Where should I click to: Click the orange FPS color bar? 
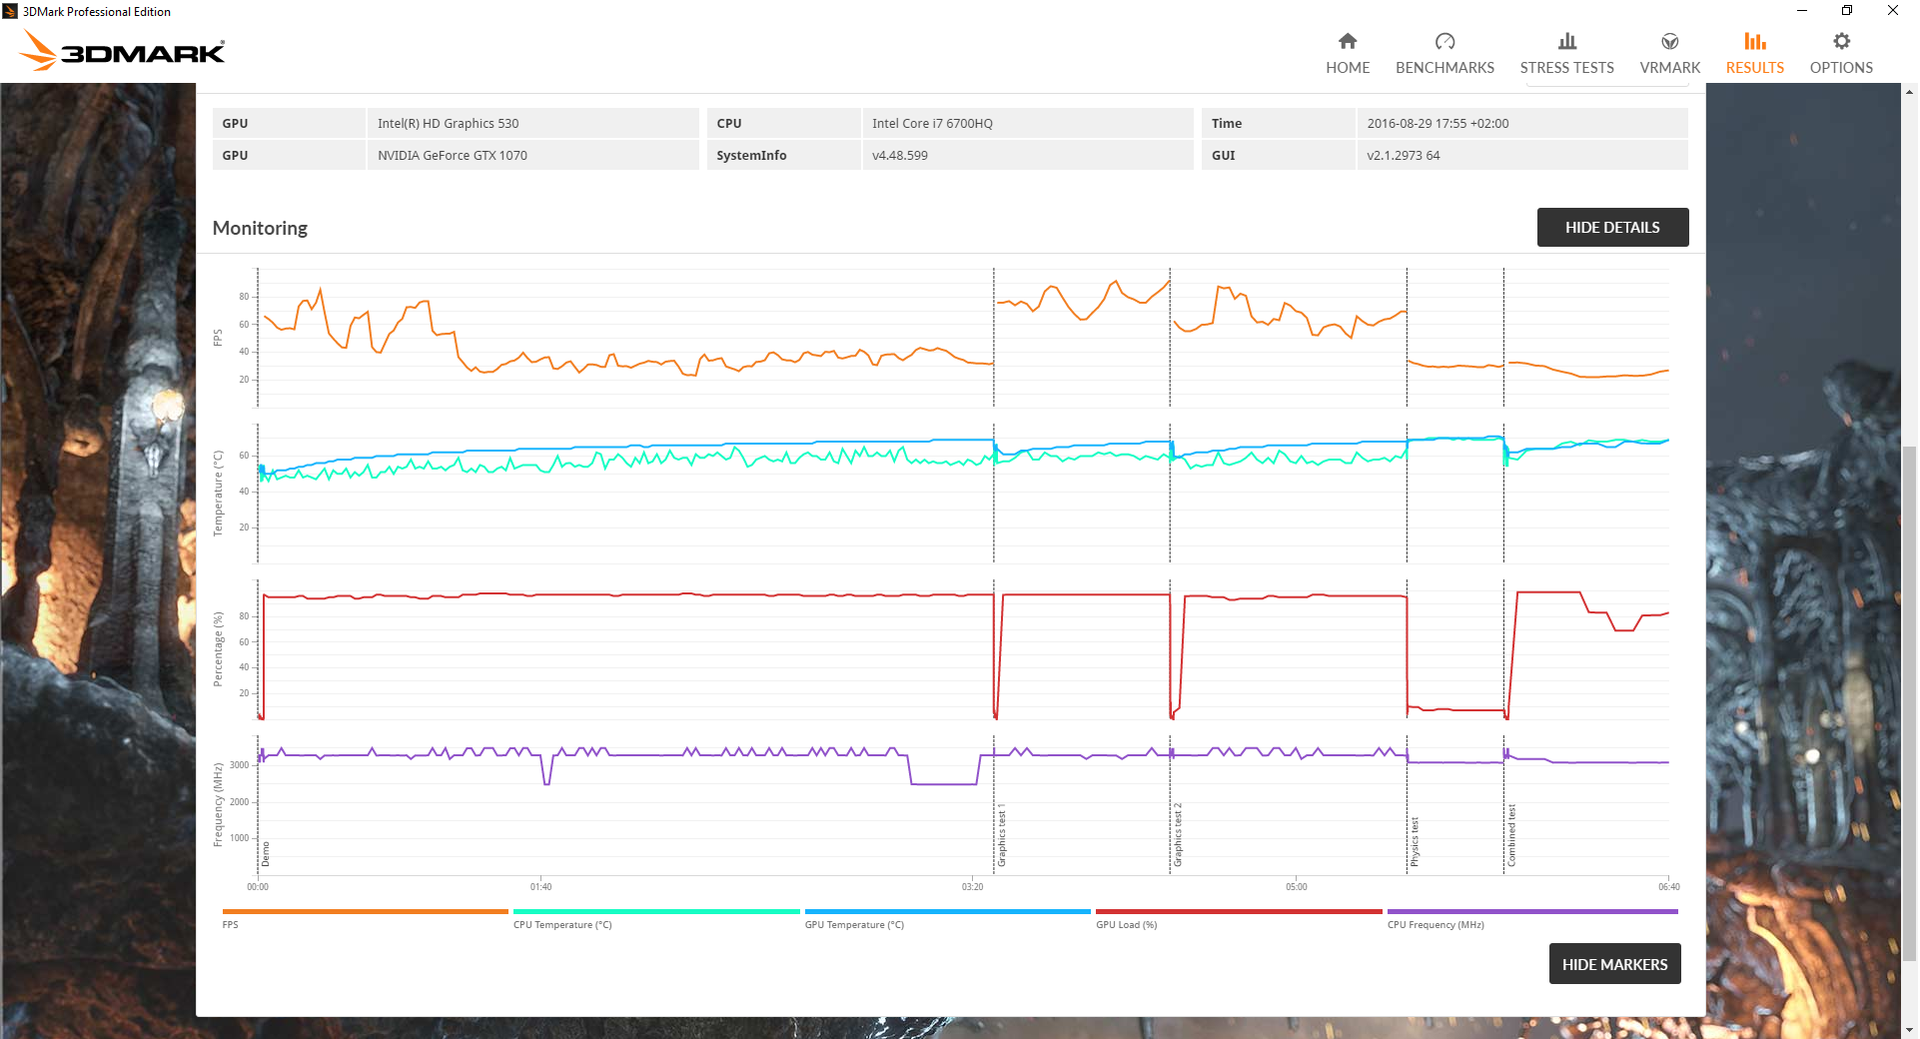coord(365,911)
